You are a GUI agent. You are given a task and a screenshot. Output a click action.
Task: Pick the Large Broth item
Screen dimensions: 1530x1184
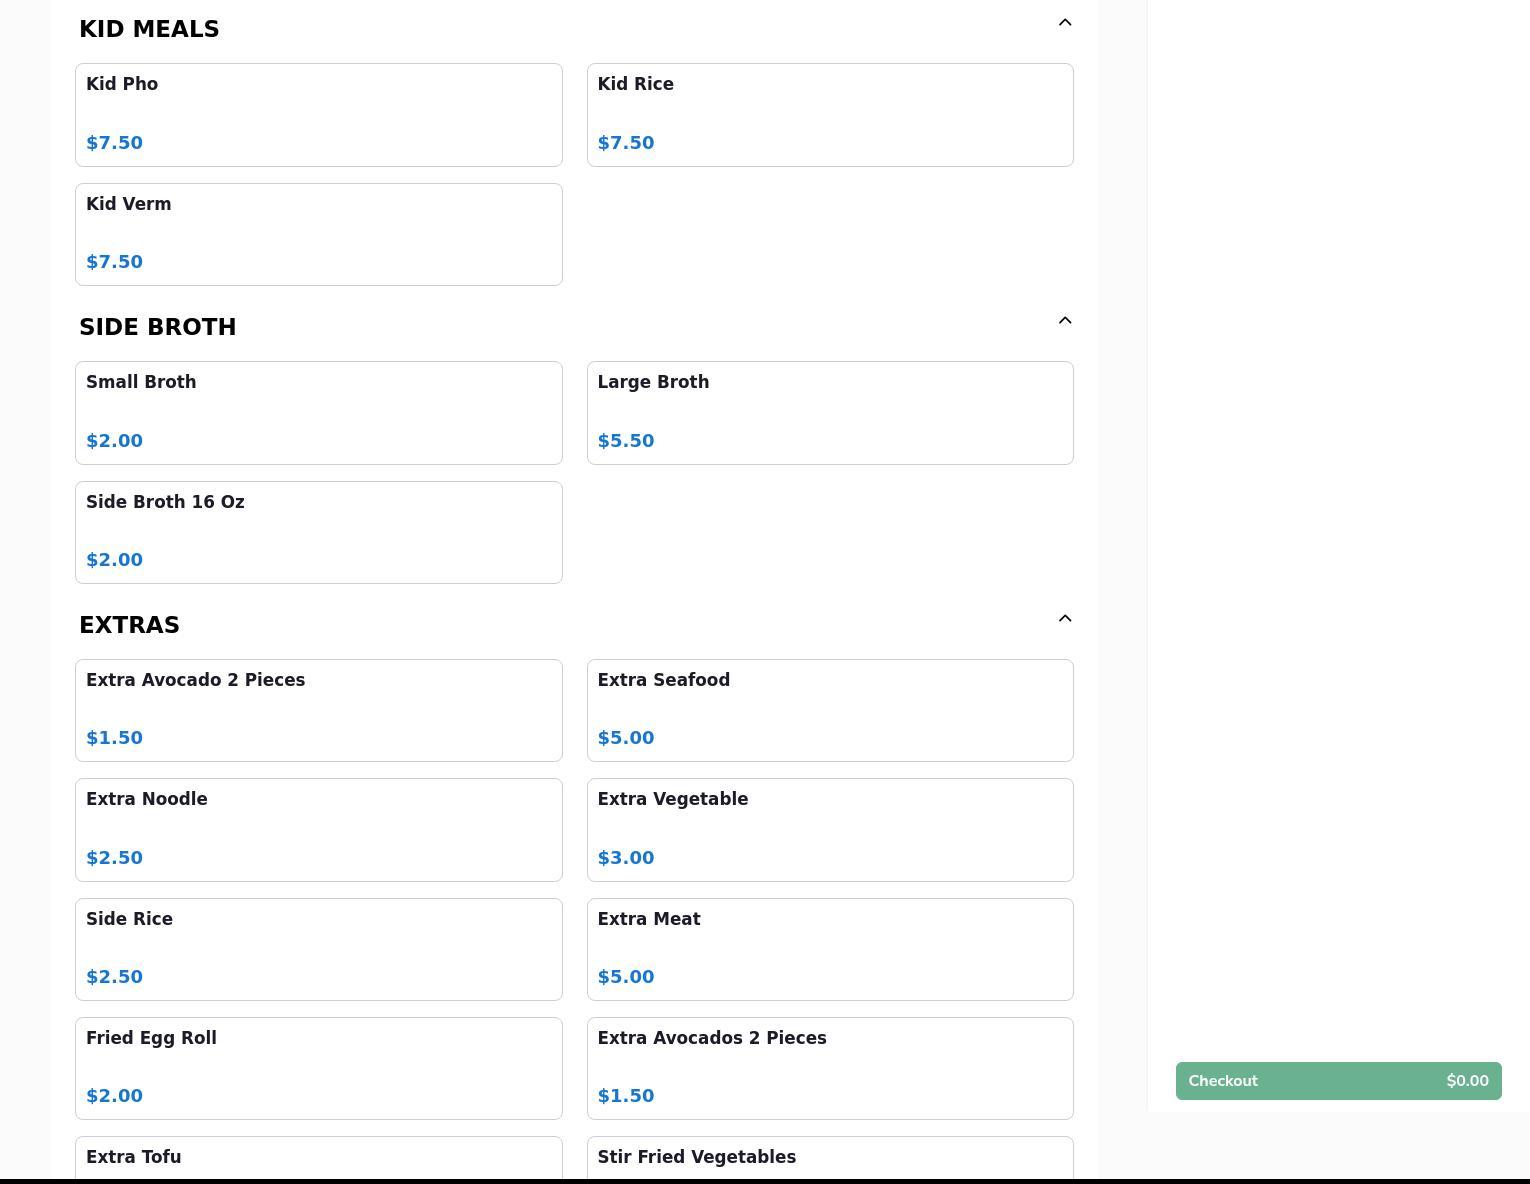tap(829, 413)
